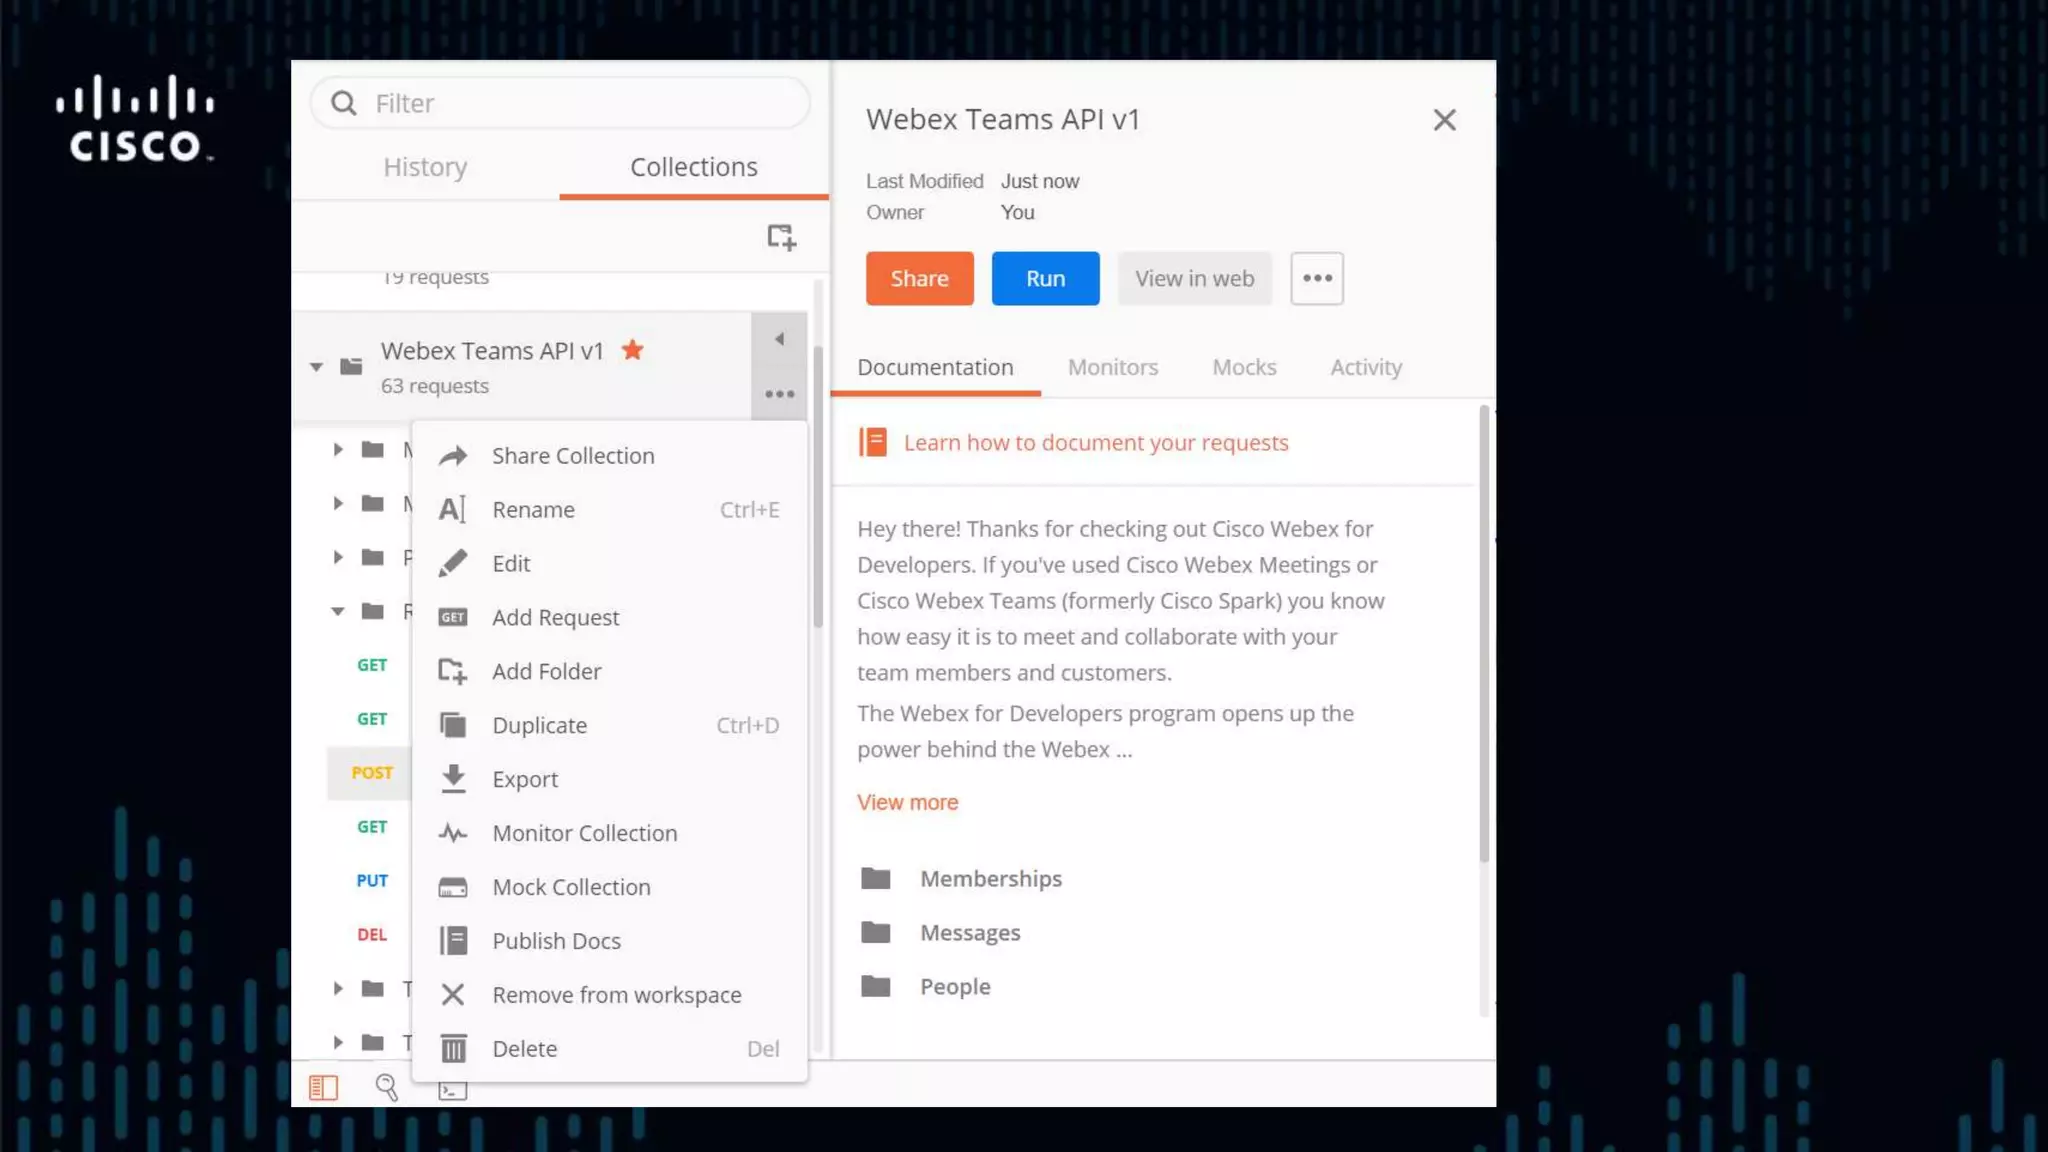Click the new collection icon

[781, 237]
